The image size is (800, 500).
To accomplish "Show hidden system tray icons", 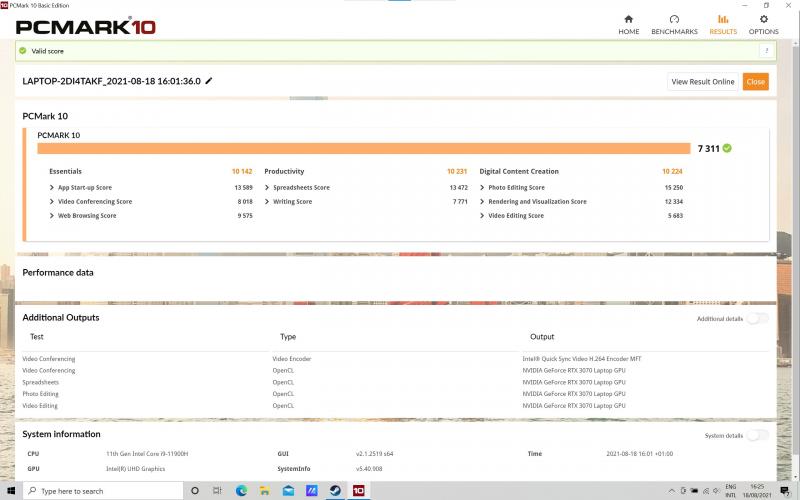I will (671, 491).
